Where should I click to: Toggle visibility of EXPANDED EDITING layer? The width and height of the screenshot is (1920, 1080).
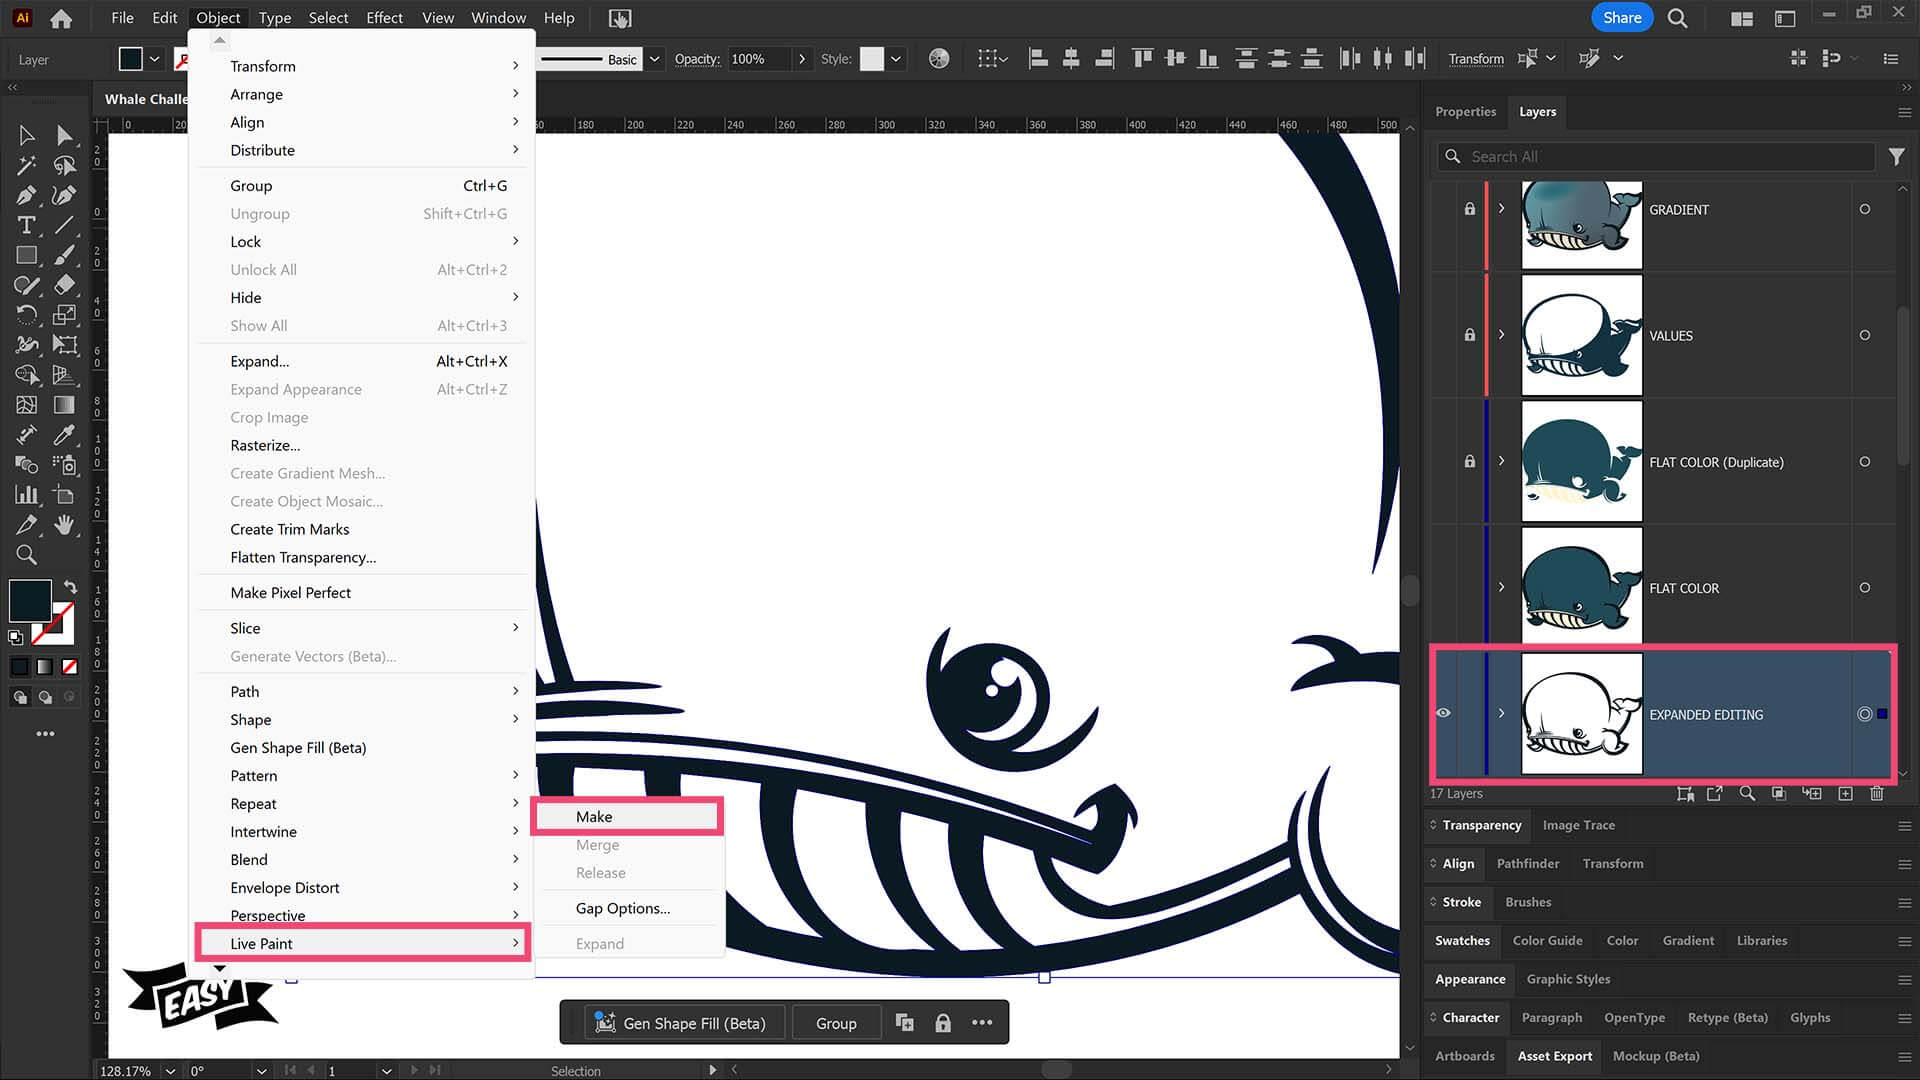pyautogui.click(x=1443, y=714)
